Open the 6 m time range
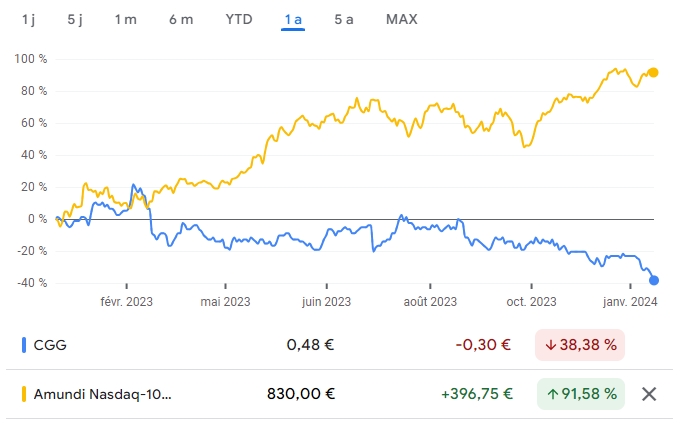 [181, 20]
